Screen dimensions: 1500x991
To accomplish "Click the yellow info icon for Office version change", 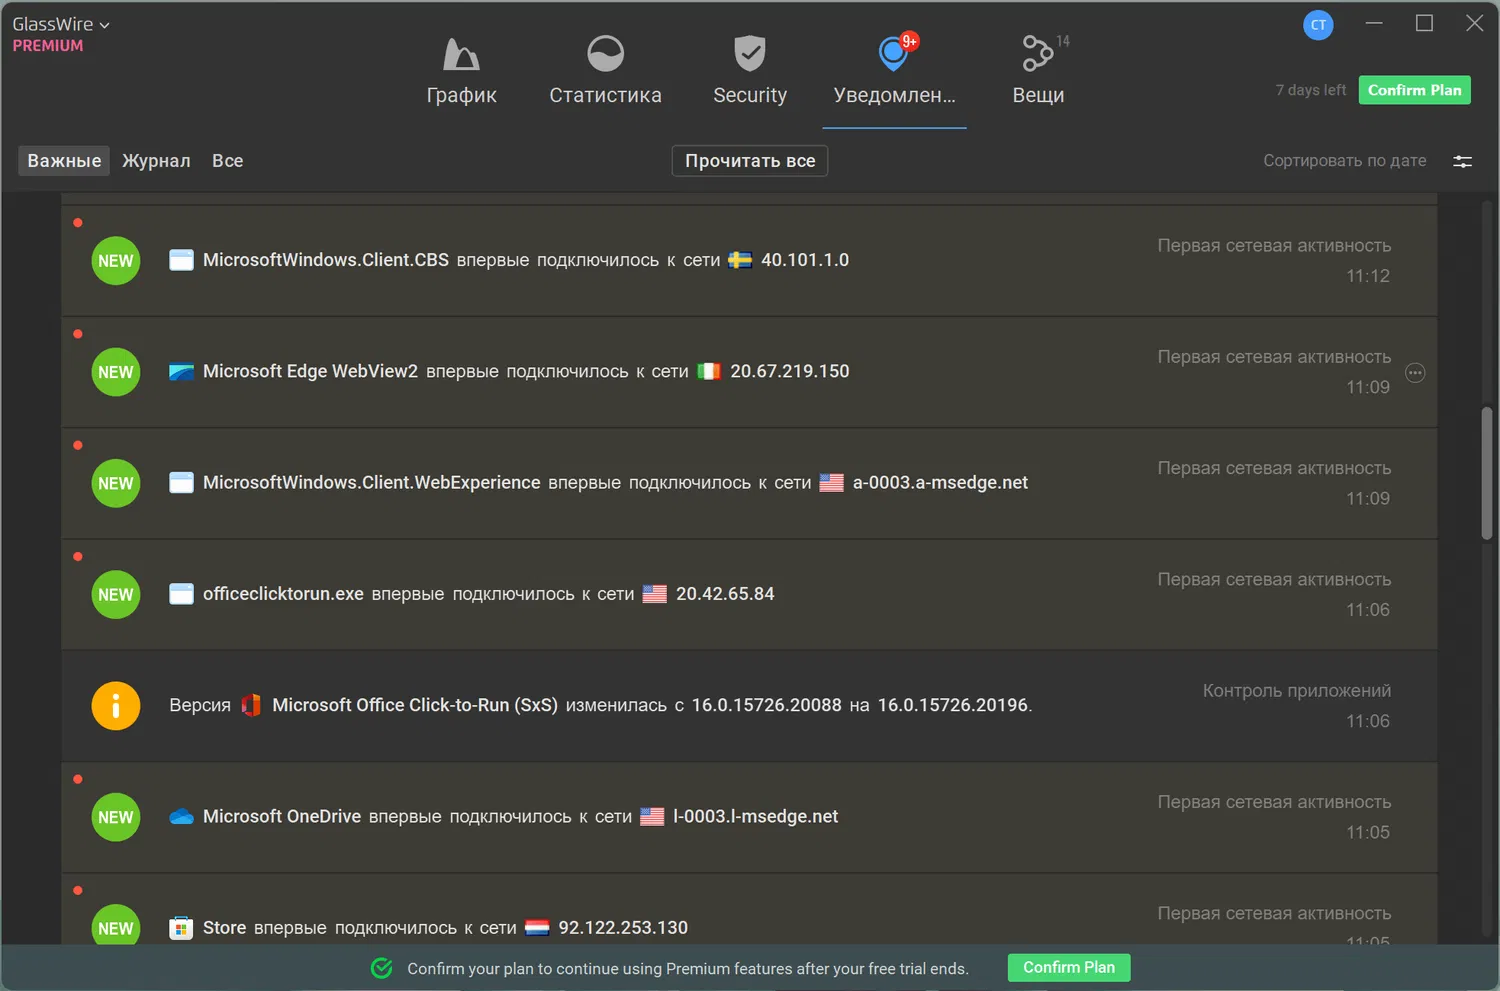I will (x=116, y=706).
